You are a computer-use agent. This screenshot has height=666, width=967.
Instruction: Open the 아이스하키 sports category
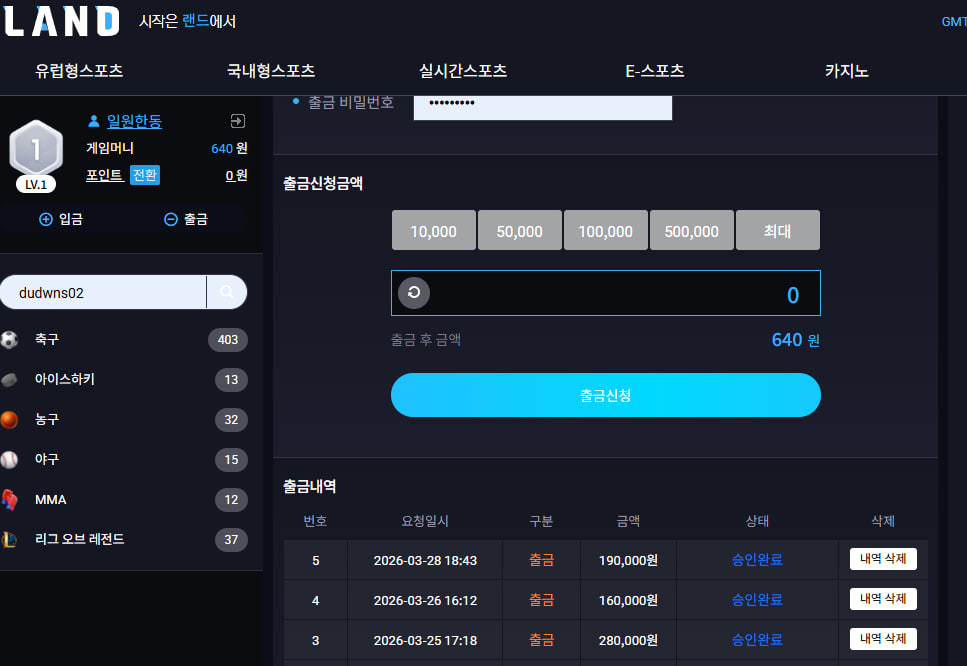point(65,380)
